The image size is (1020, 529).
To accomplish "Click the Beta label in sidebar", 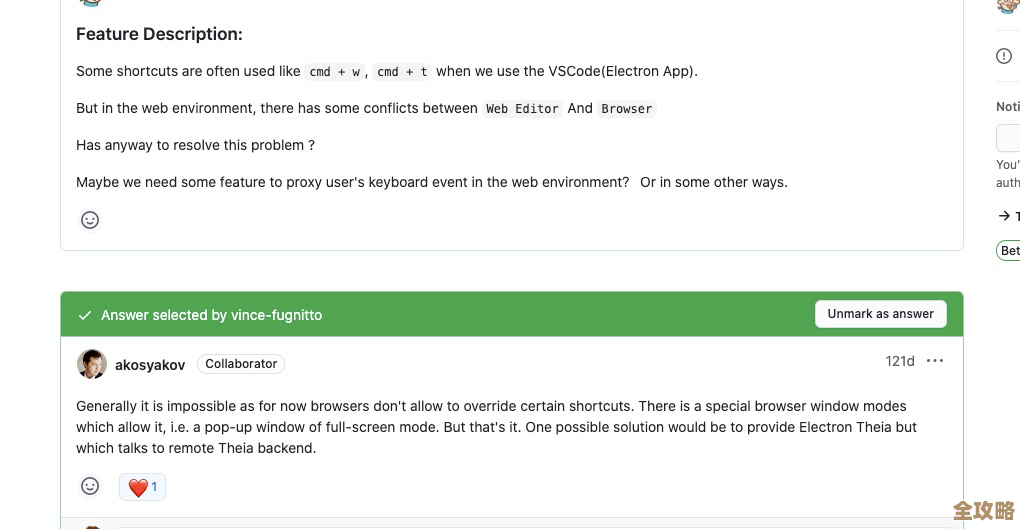I will pyautogui.click(x=1008, y=251).
